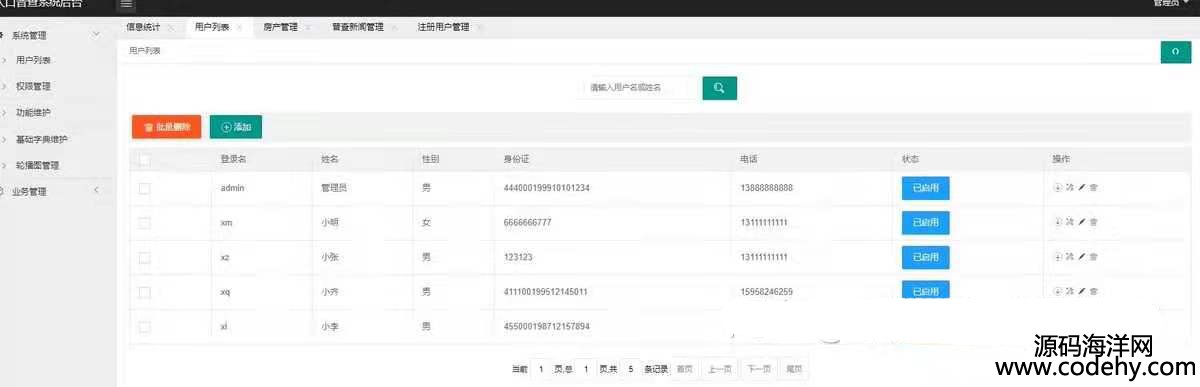Click the green refresh button at top right
Screen dimensions: 1200x387
coord(1176,51)
